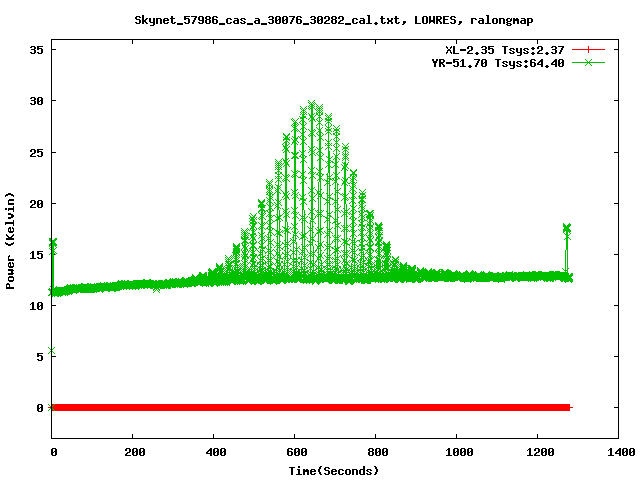Click x-axis tick label '1000'
Image resolution: width=640 pixels, height=480 pixels.
pos(459,452)
